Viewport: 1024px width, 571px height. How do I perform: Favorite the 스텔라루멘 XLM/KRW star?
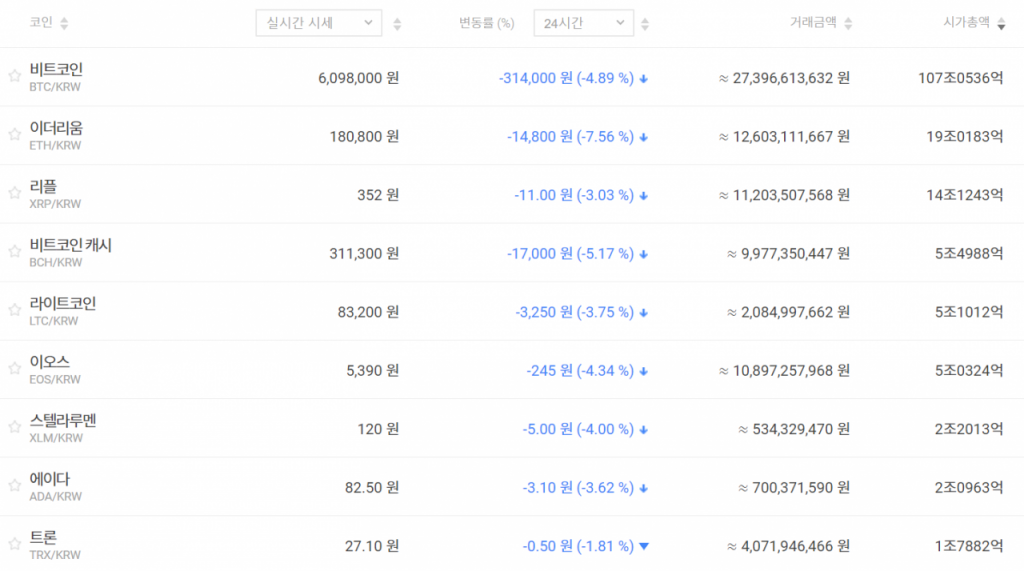tap(14, 427)
